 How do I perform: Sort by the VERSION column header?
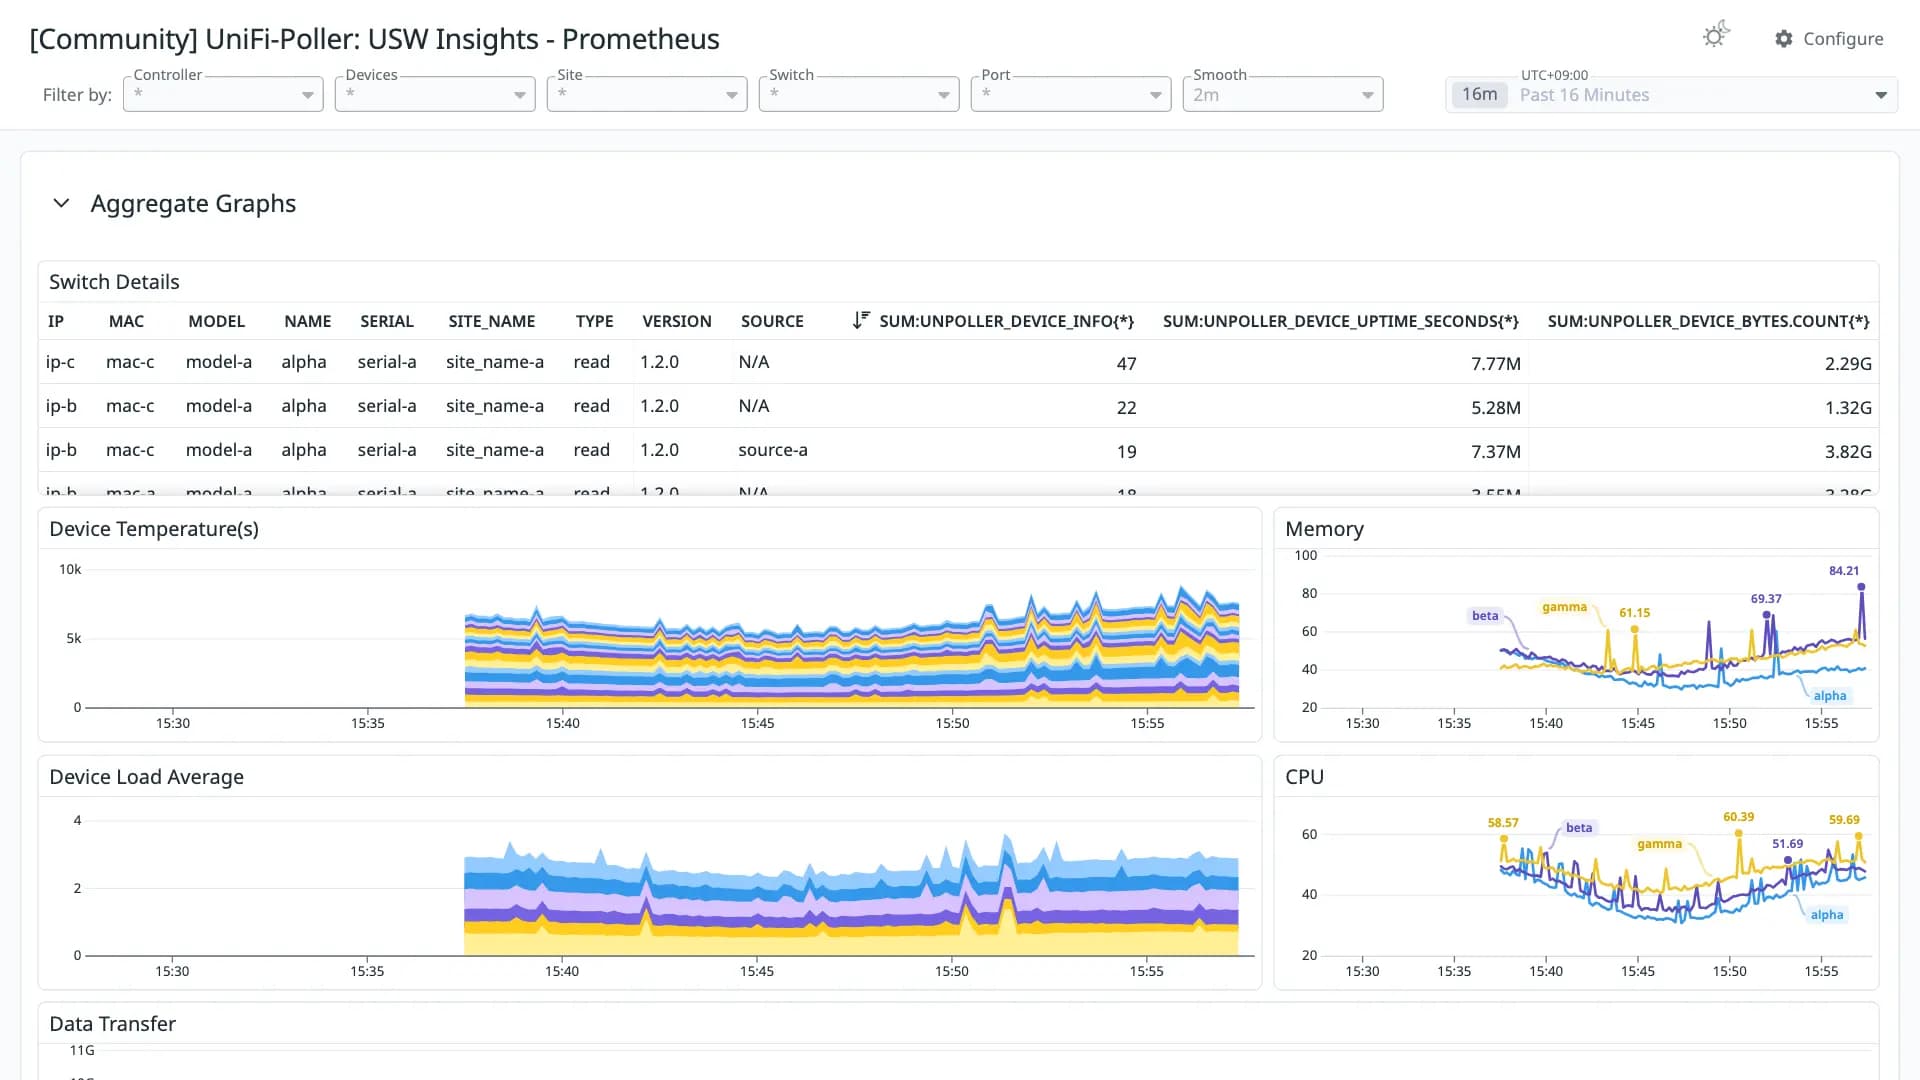pos(677,321)
